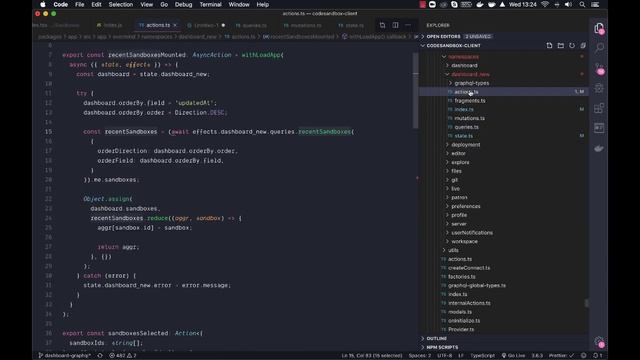Expand the preferences folder
Image resolution: width=640 pixels, height=360 pixels.
[x=465, y=206]
